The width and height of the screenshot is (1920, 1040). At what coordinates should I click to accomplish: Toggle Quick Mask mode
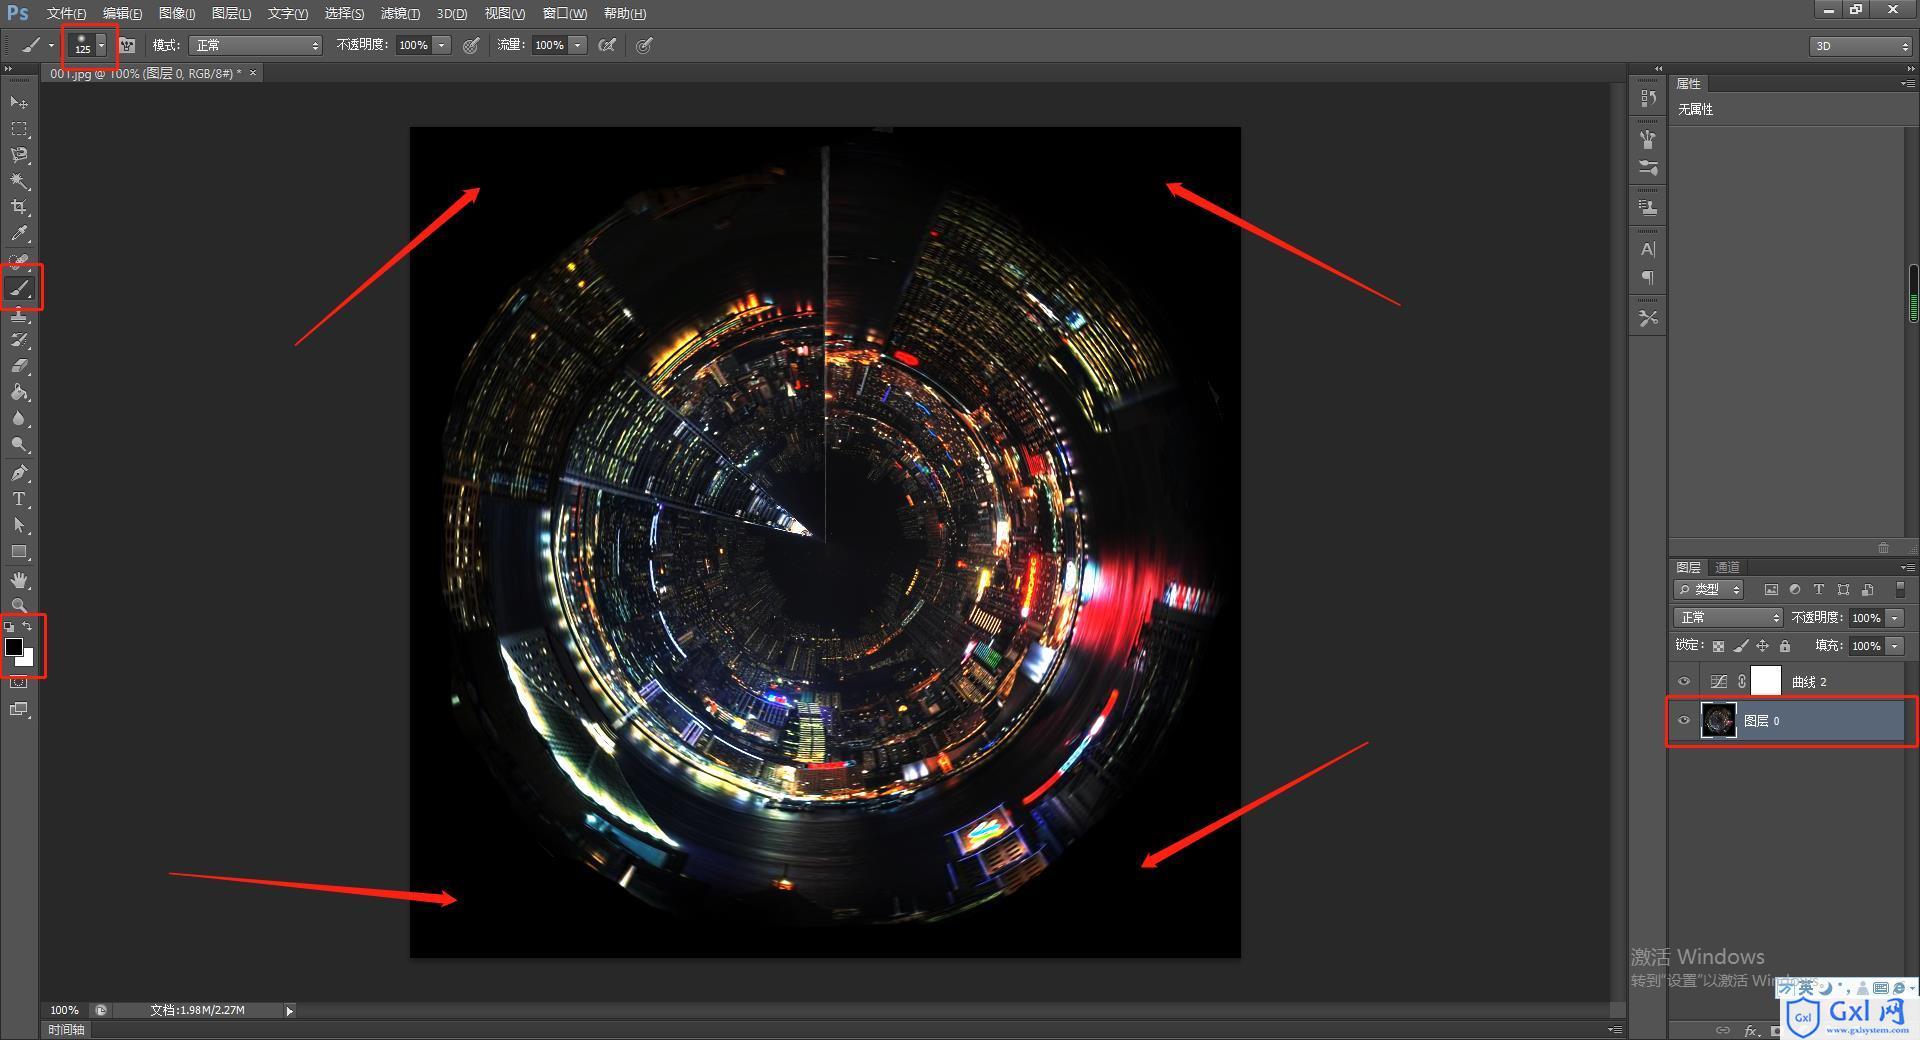[x=19, y=683]
